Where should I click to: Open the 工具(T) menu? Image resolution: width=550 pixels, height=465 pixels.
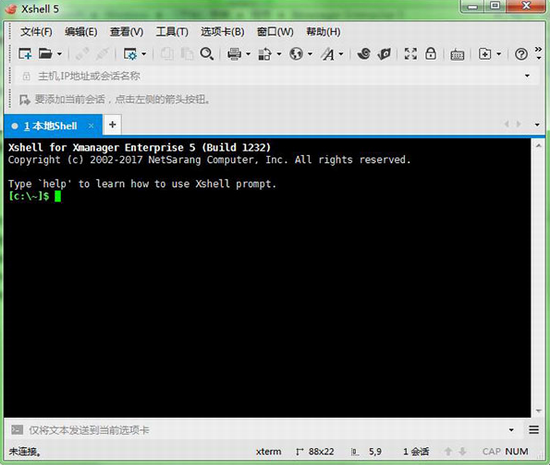point(172,32)
